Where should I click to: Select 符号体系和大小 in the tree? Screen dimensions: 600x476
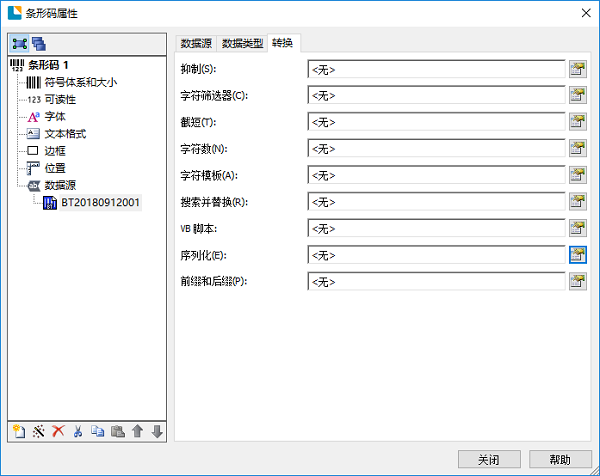point(80,82)
